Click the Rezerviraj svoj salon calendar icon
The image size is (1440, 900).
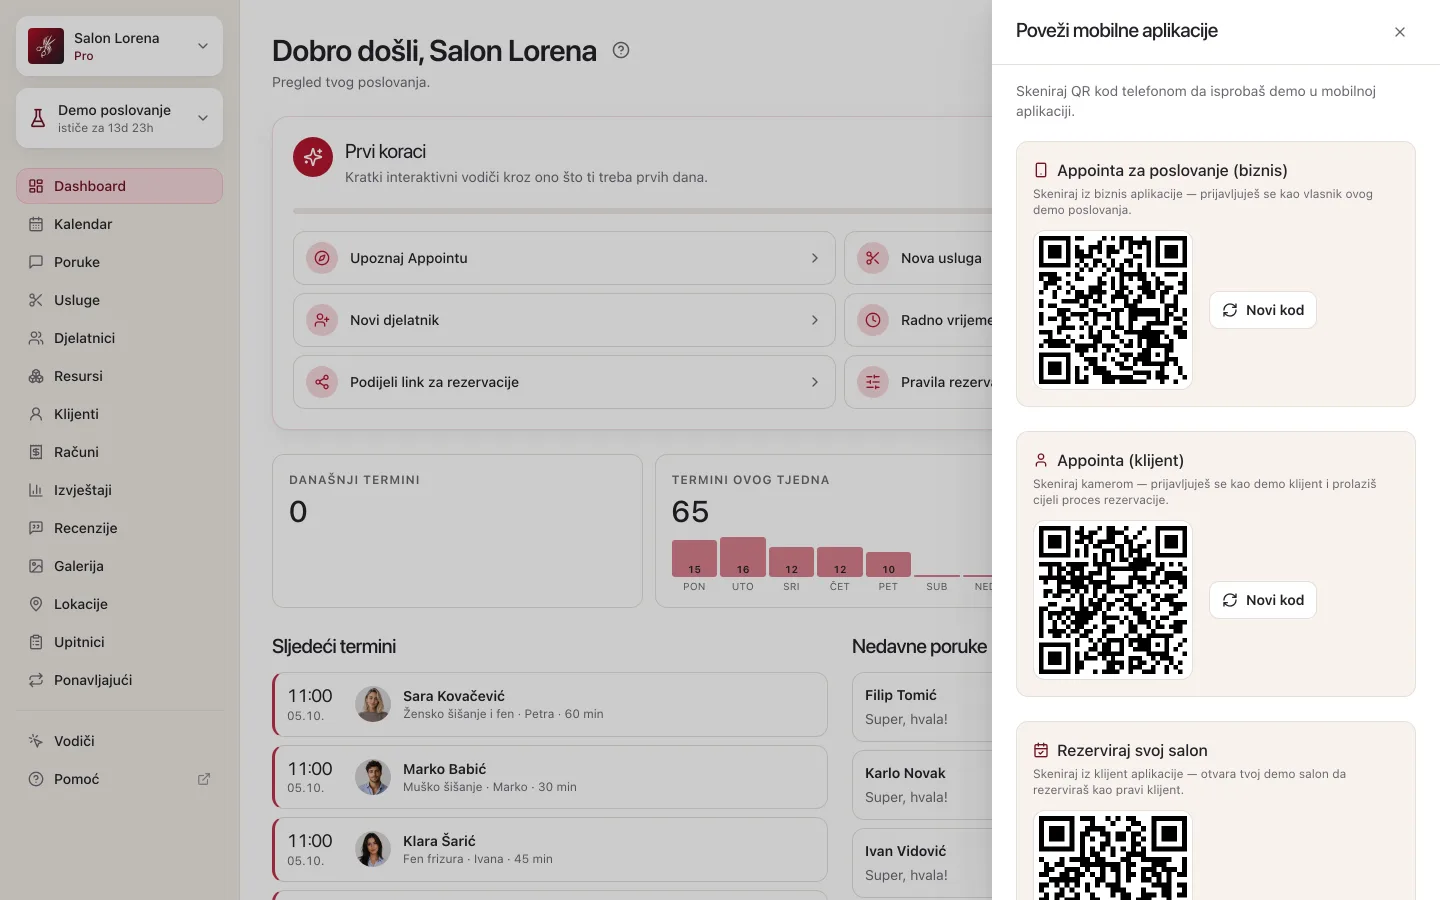pyautogui.click(x=1041, y=750)
